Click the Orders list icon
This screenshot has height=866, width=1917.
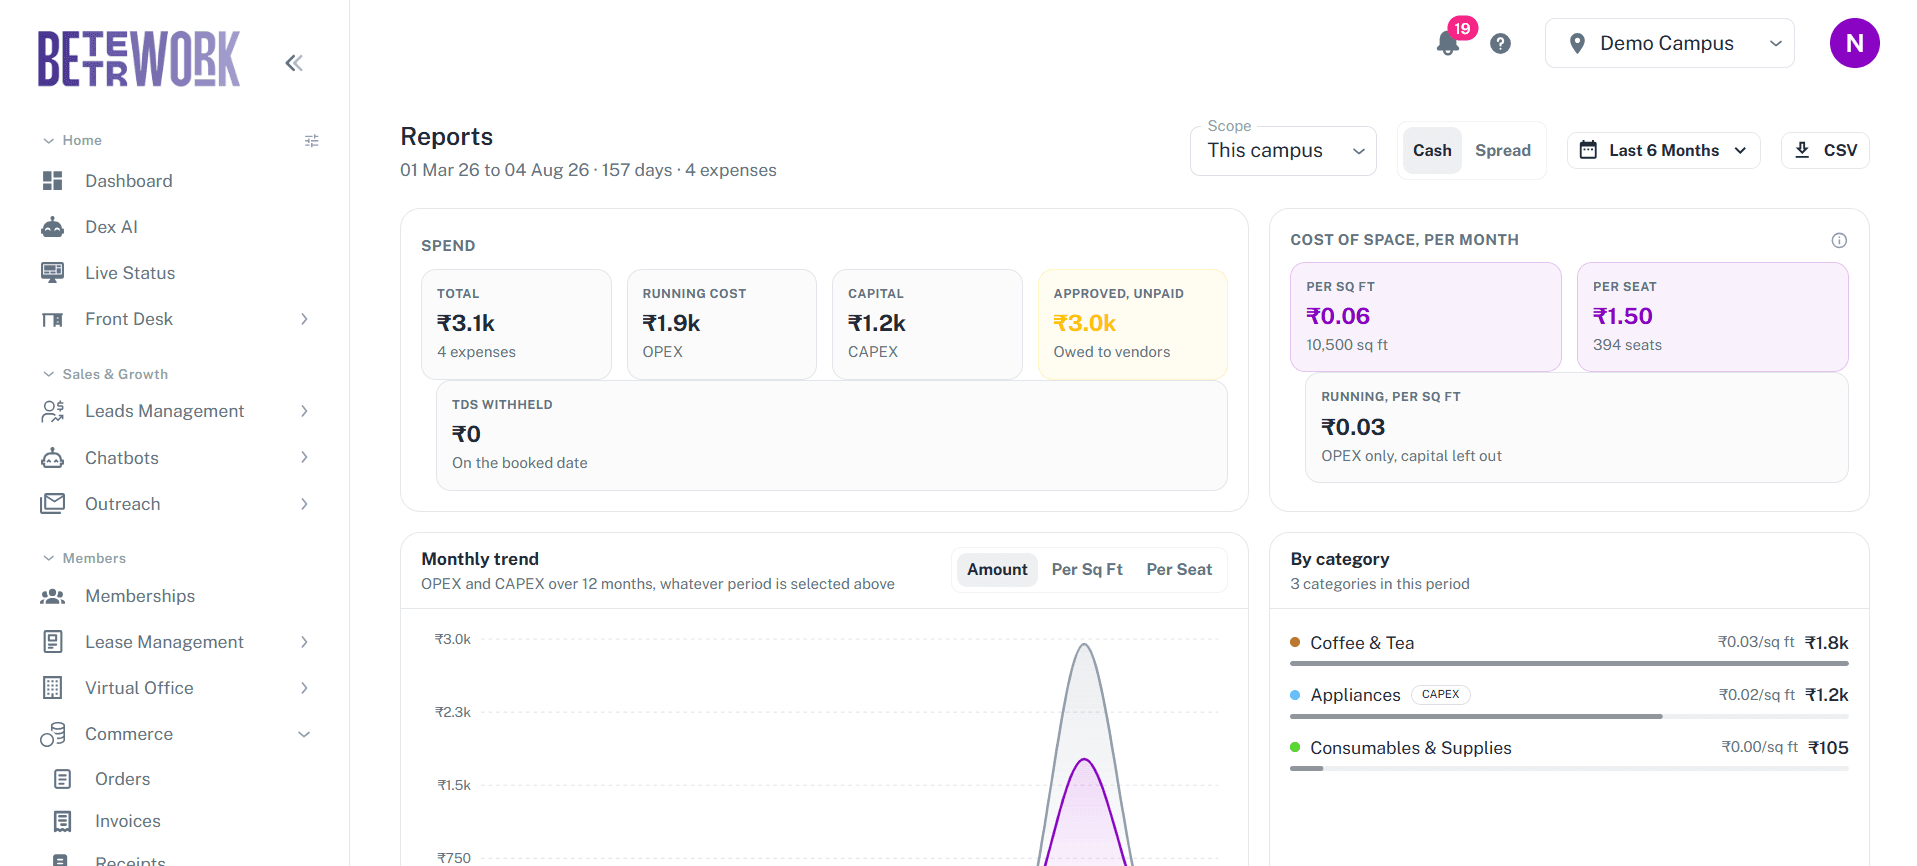coord(62,779)
